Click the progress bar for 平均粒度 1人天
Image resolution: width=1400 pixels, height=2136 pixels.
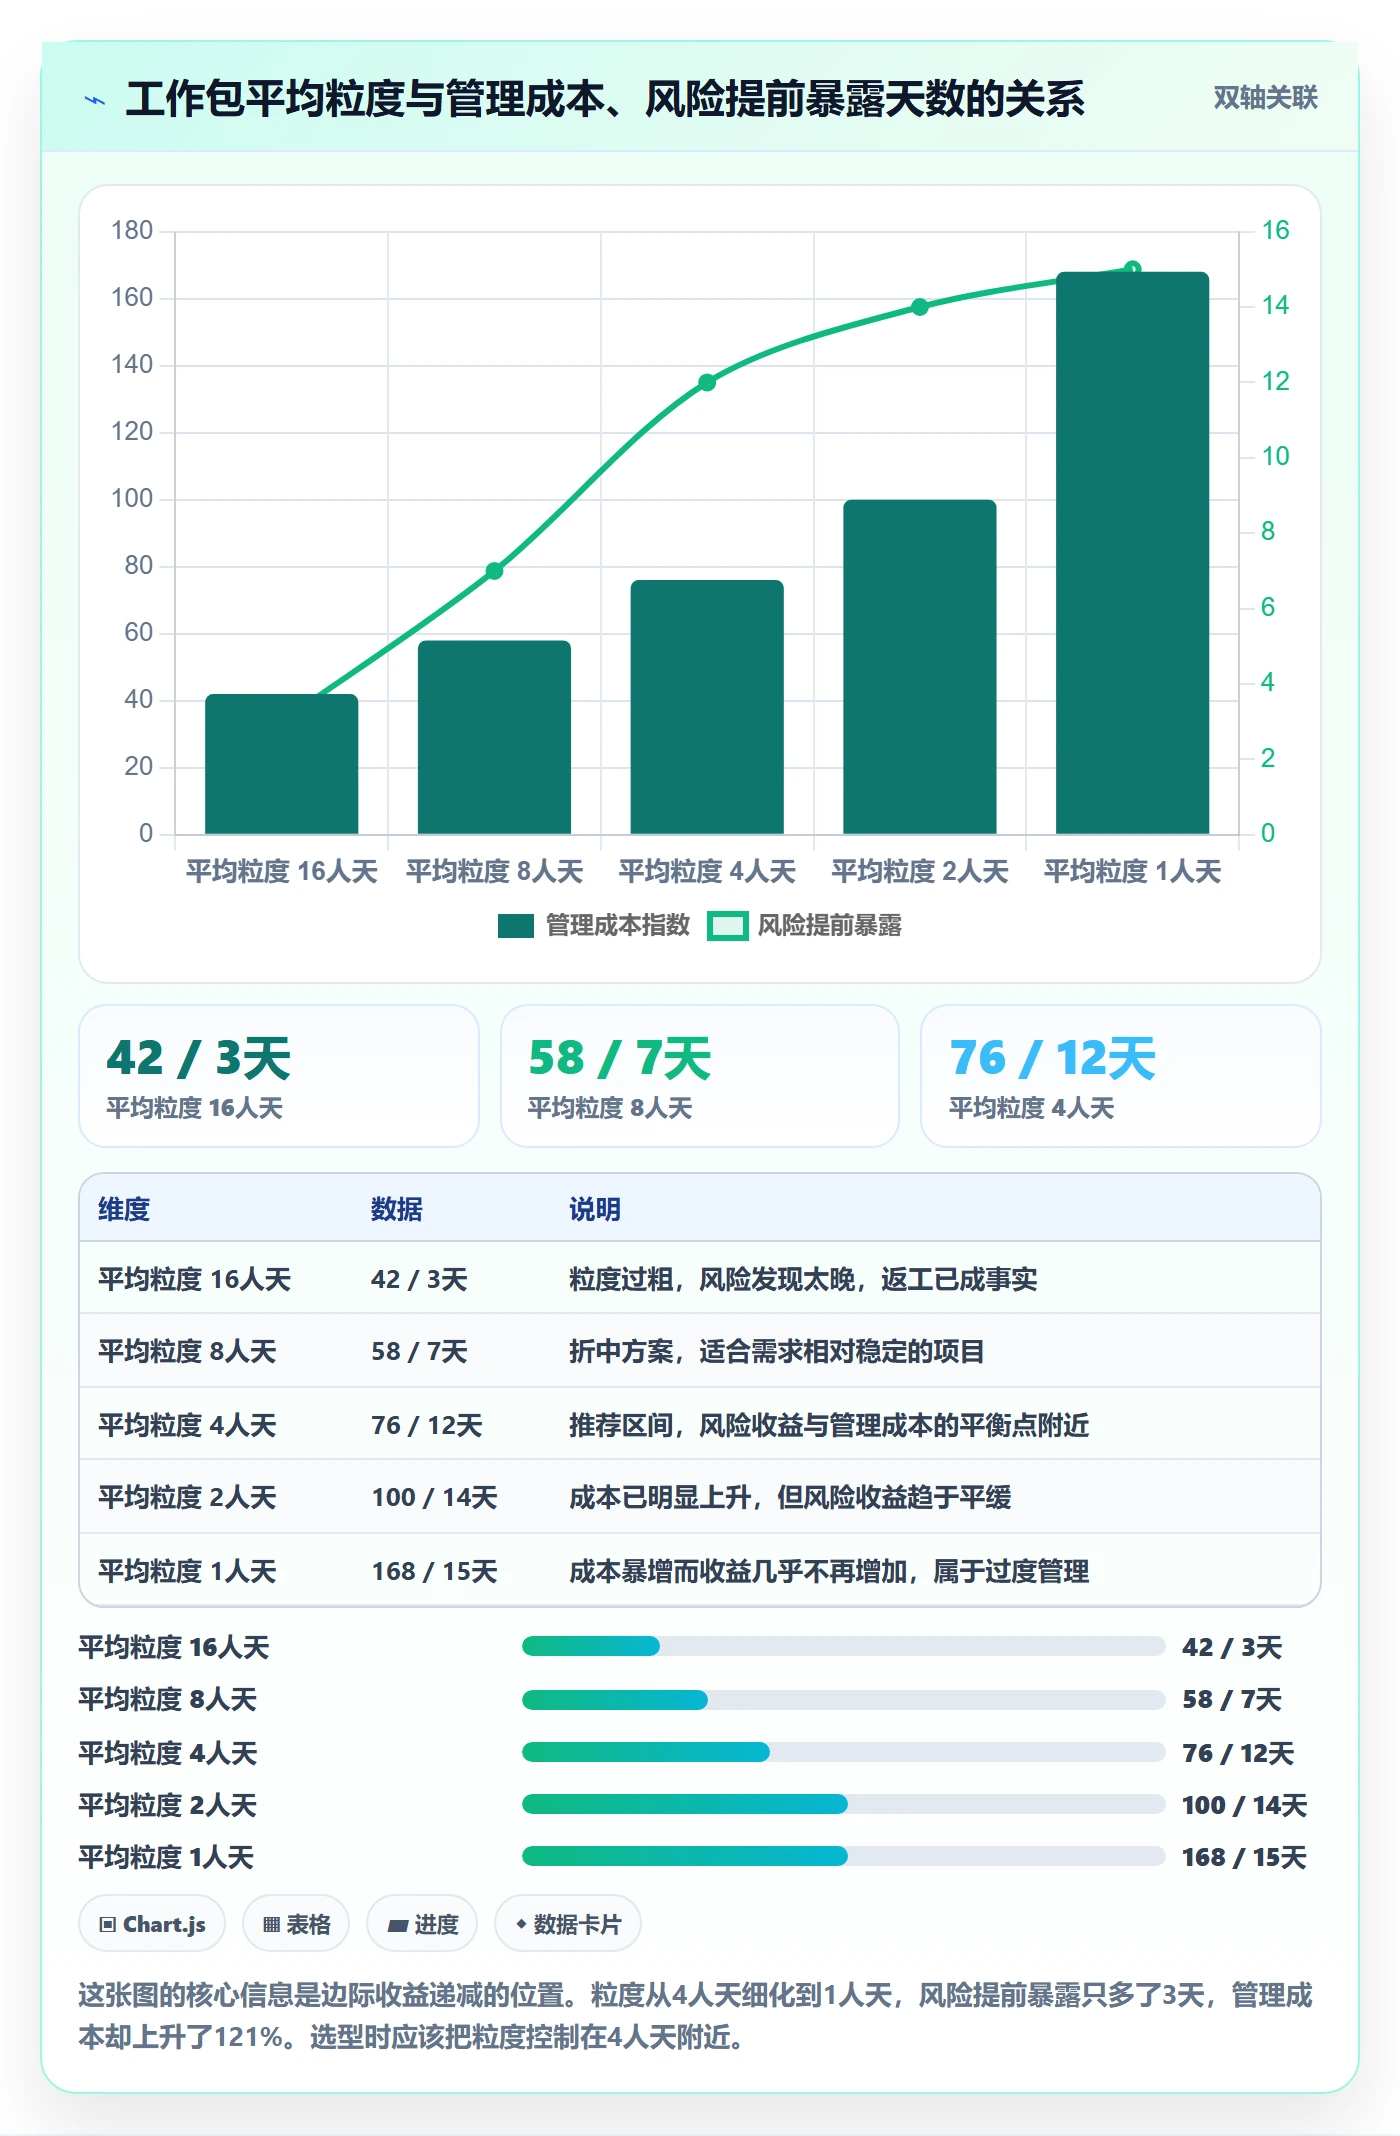click(844, 1856)
